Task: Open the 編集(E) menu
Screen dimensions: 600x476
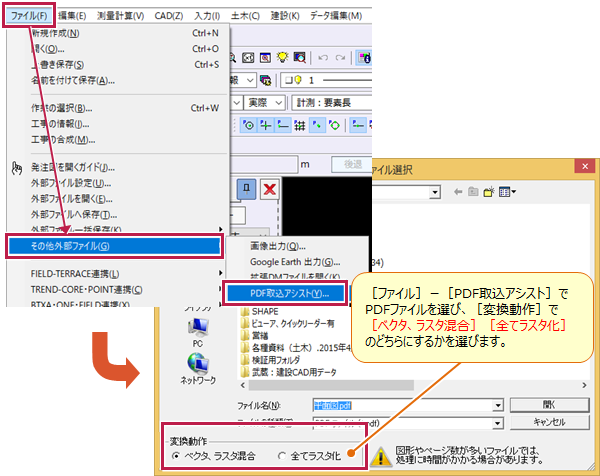Action: (72, 16)
